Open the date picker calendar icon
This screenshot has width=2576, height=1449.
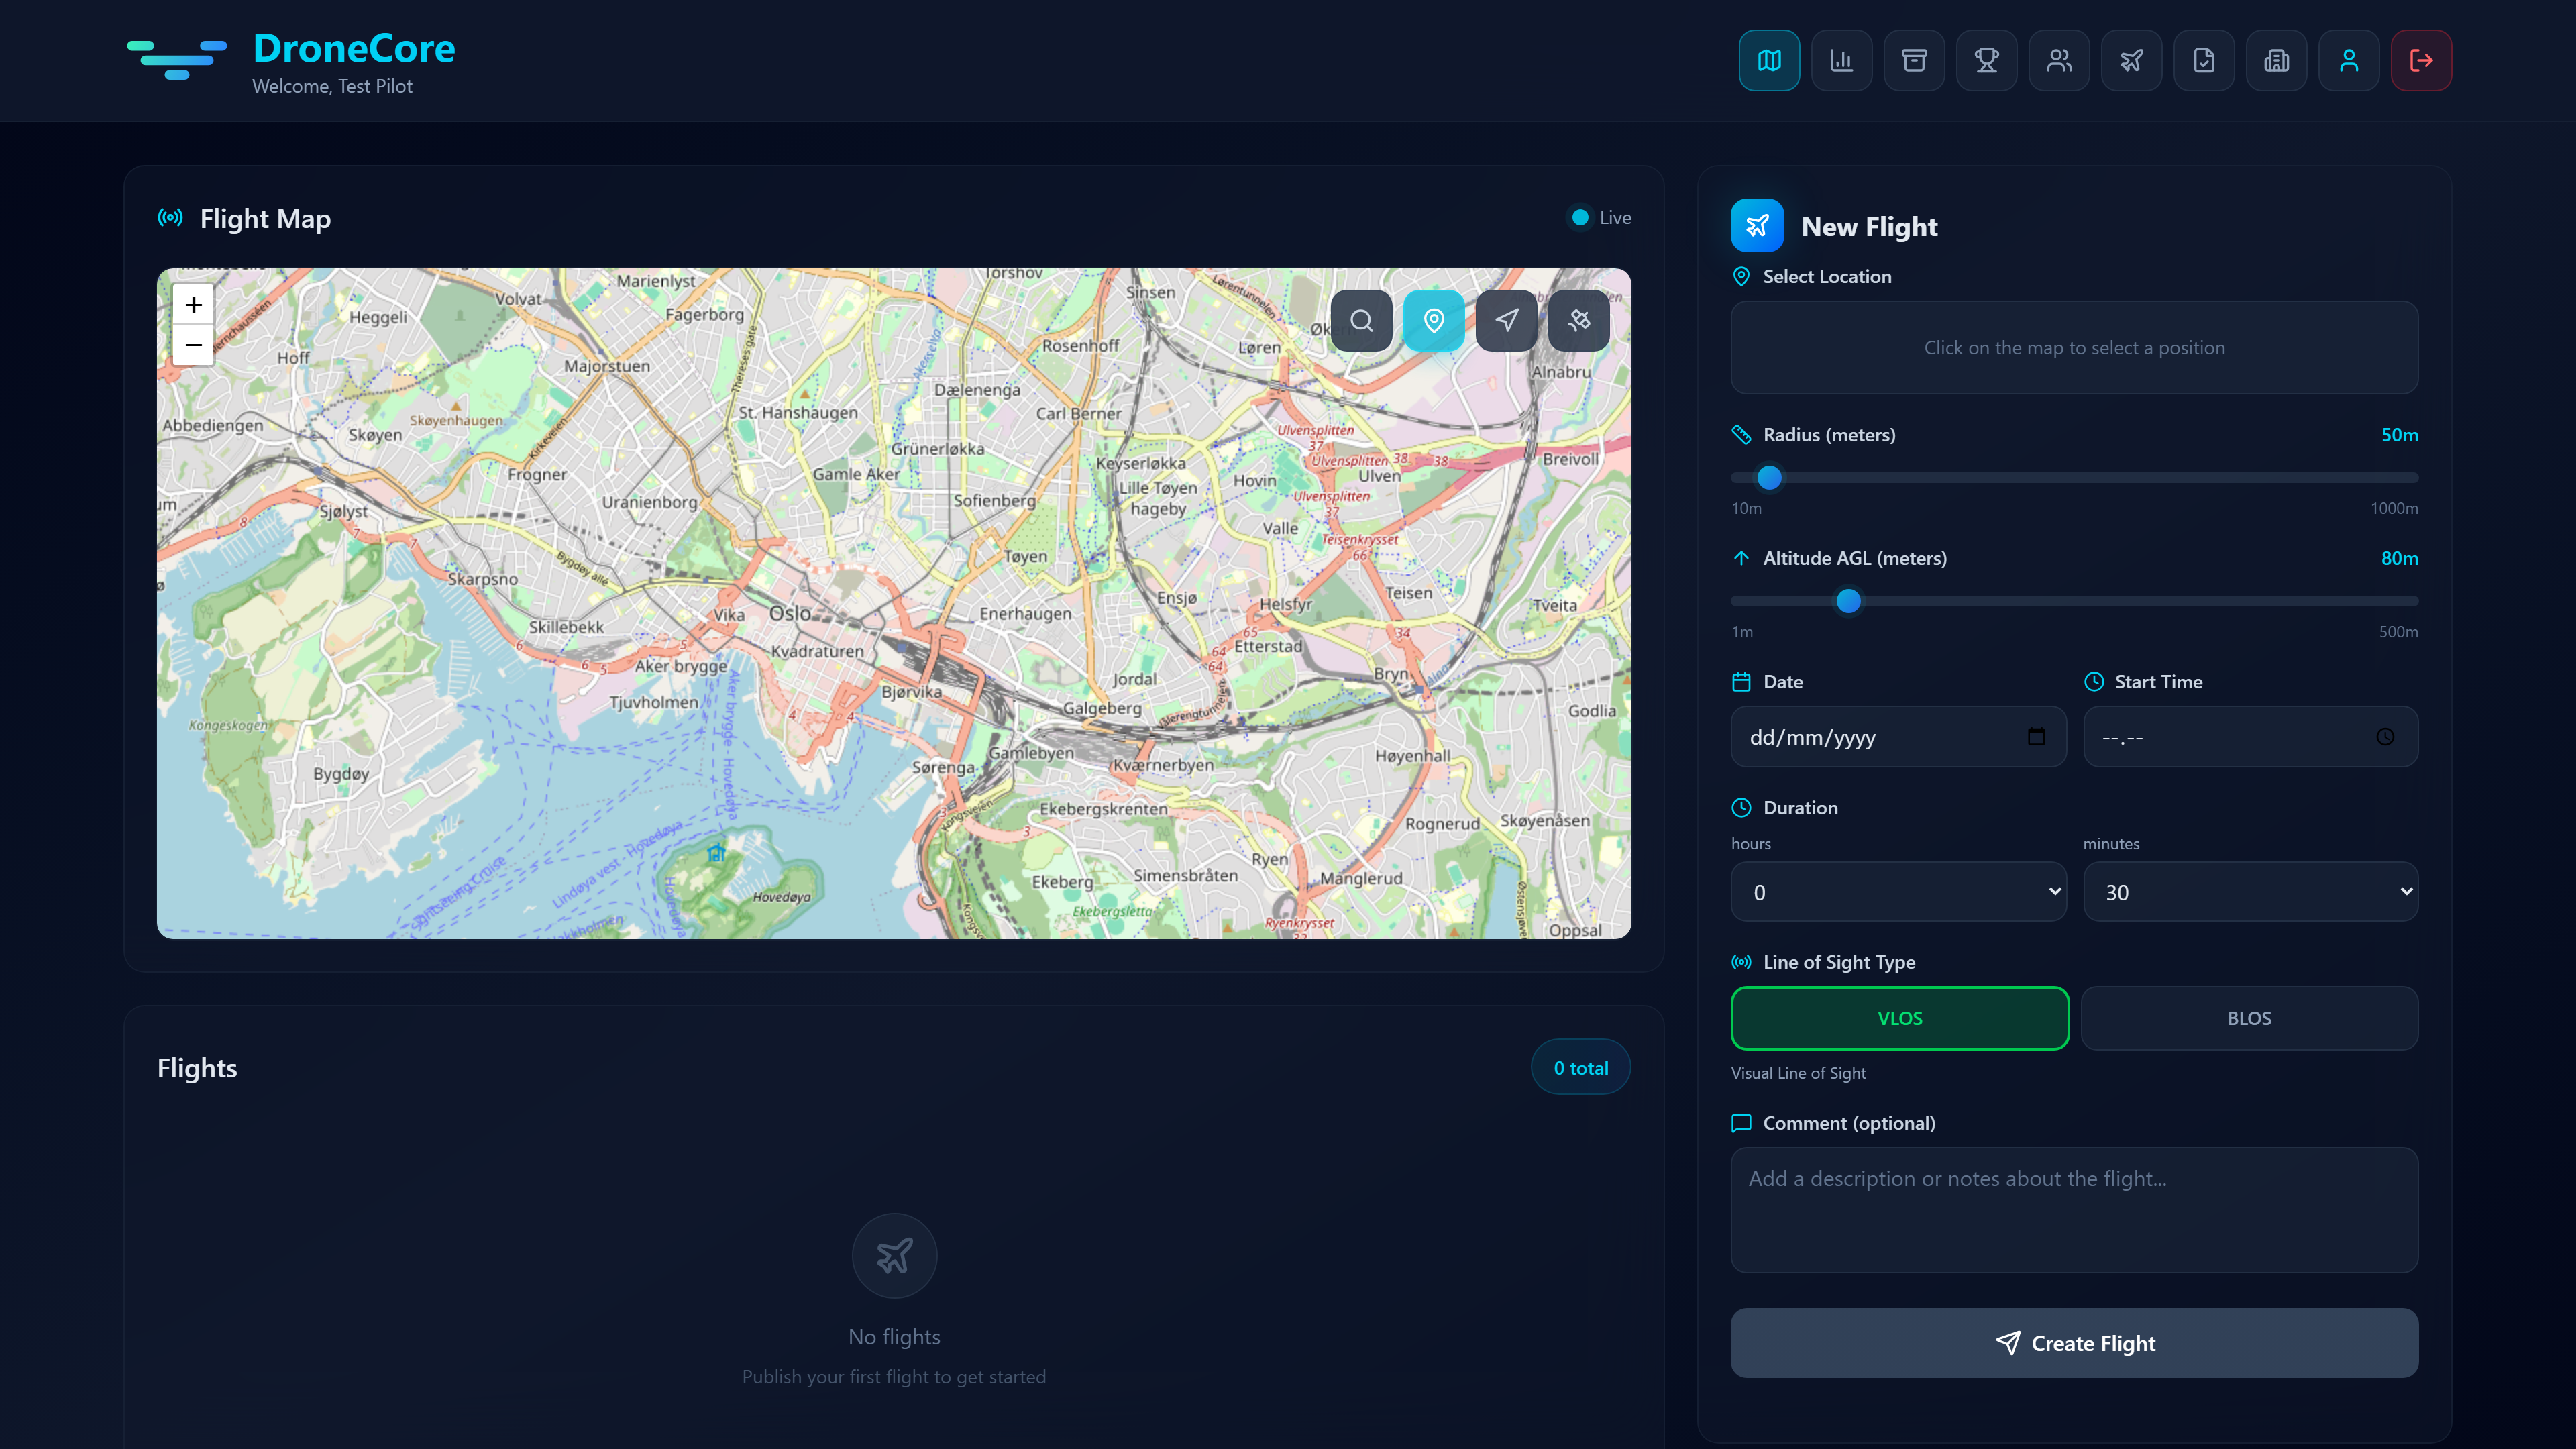pos(2036,737)
